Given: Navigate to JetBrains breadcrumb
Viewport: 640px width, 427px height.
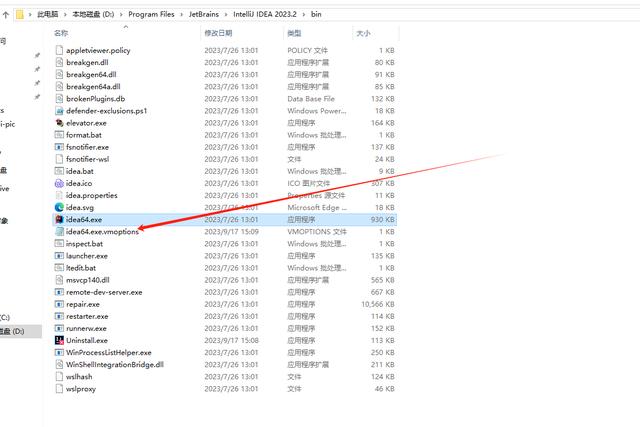Looking at the screenshot, I should [x=204, y=14].
